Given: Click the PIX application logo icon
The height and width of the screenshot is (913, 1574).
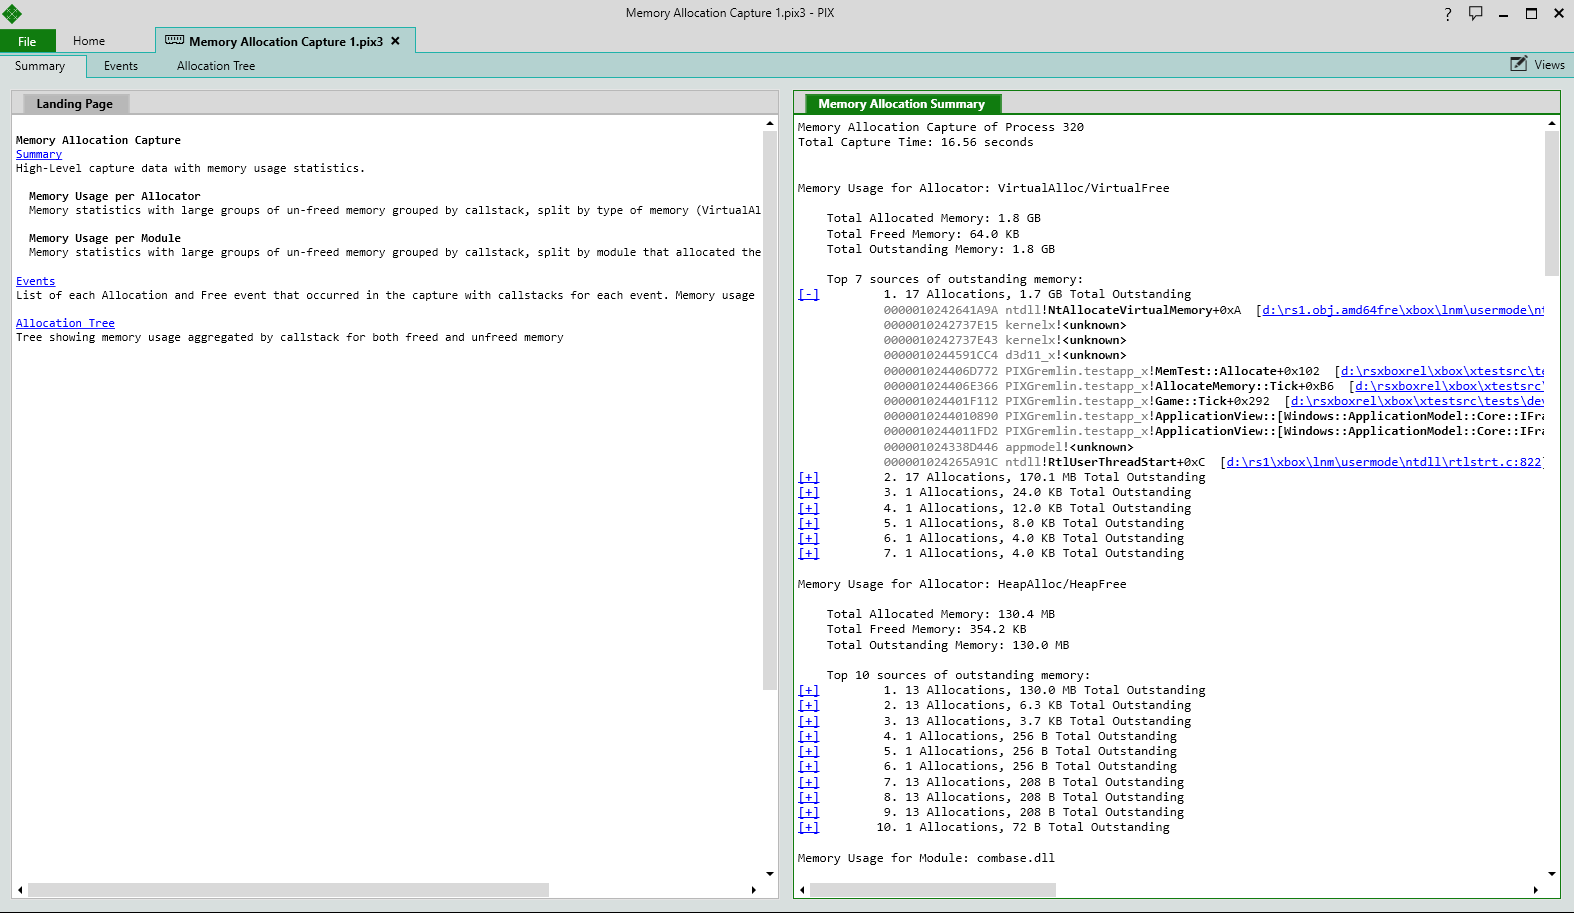Looking at the screenshot, I should coord(12,13).
